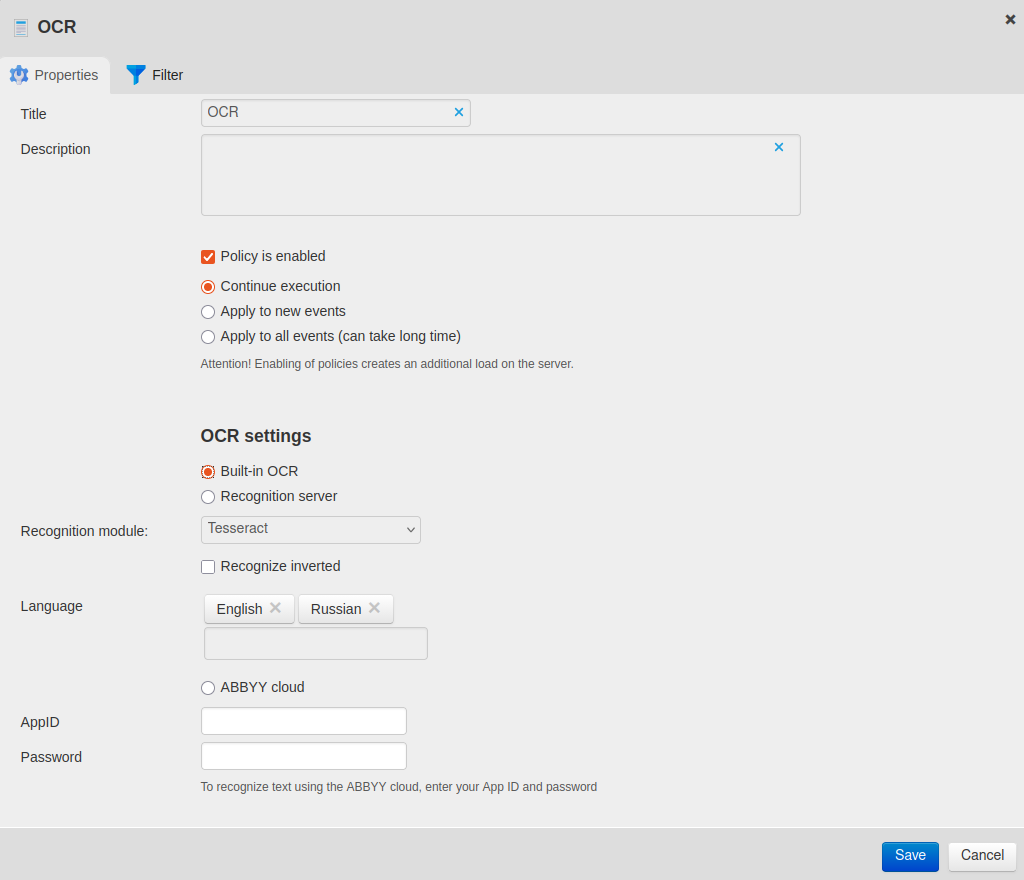Uncheck the Policy is enabled checkbox
This screenshot has width=1024, height=880.
(208, 257)
